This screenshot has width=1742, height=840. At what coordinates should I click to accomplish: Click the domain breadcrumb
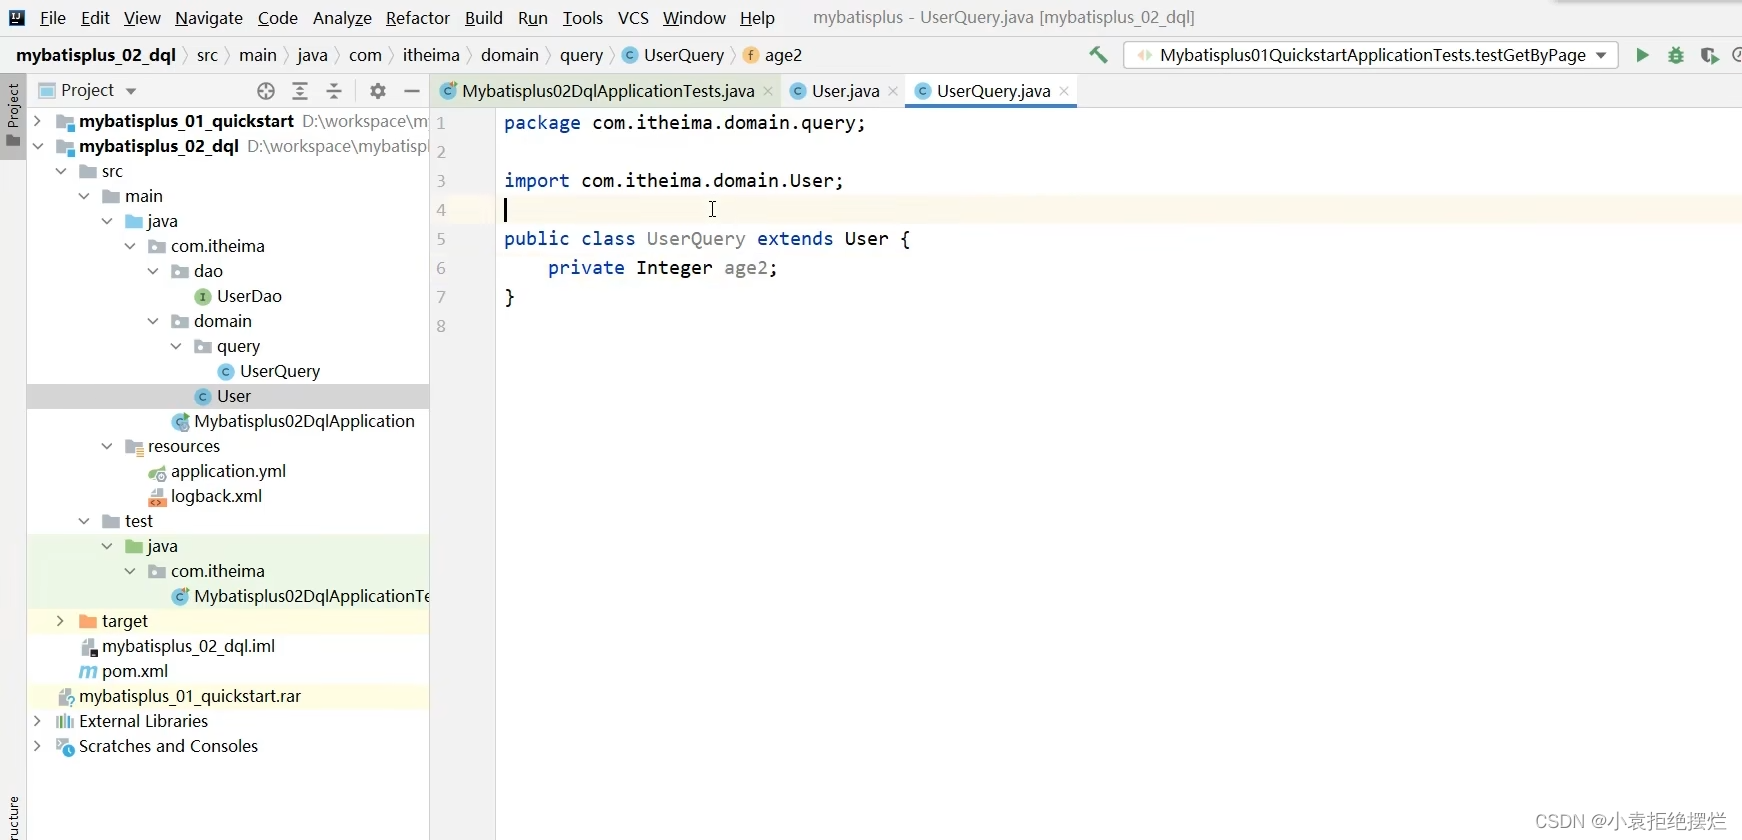pos(509,55)
